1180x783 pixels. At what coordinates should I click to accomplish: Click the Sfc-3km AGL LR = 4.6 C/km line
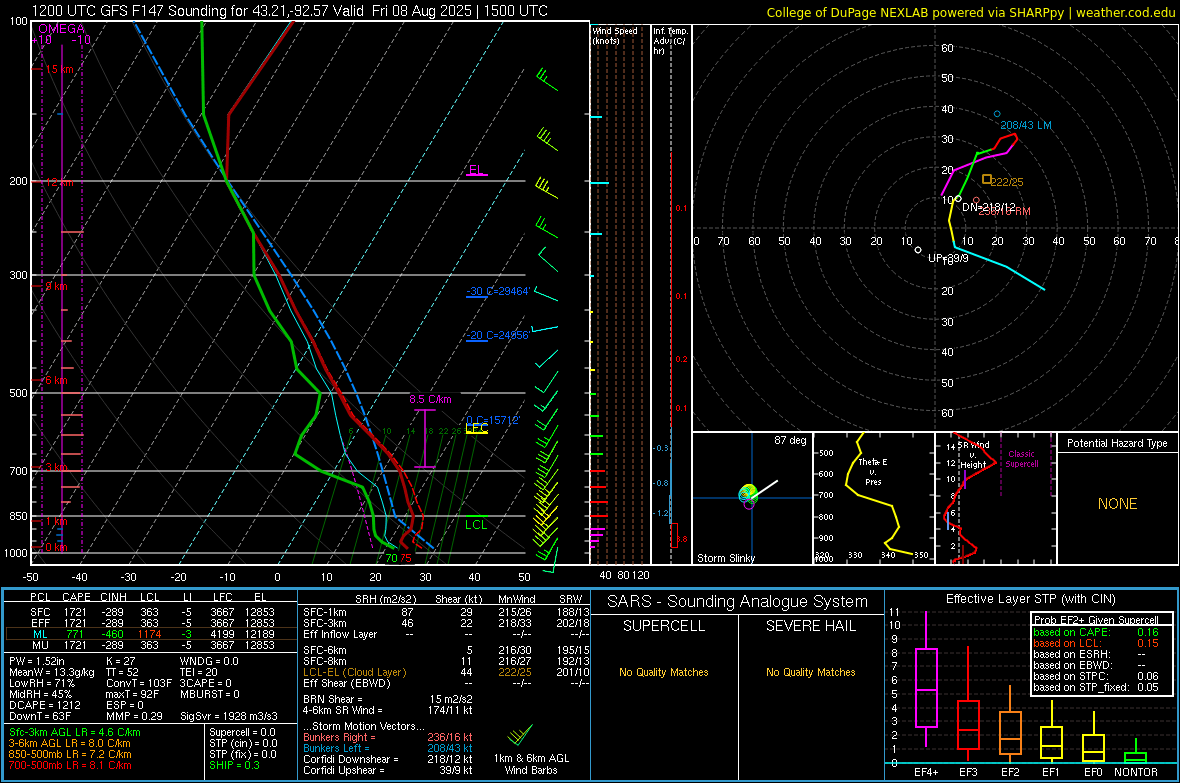75,732
